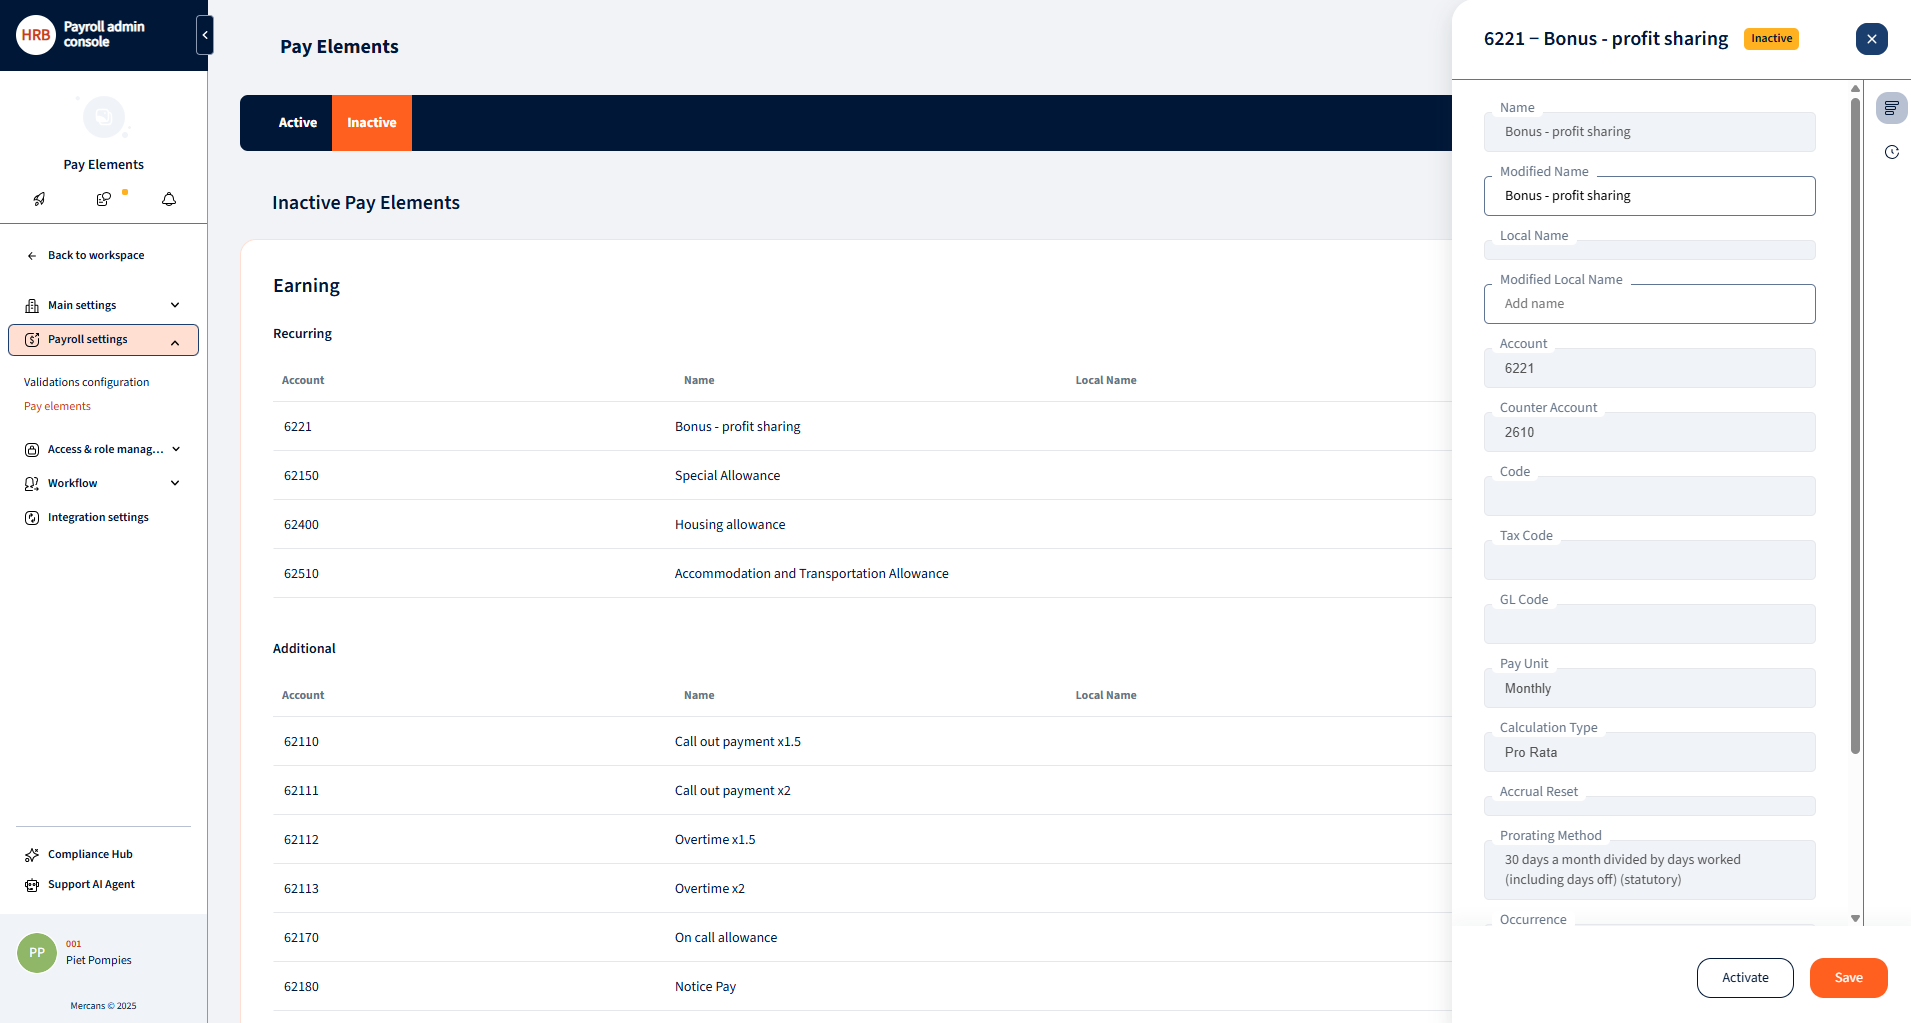Click the chat icon with orange dot
1911x1023 pixels.
104,199
